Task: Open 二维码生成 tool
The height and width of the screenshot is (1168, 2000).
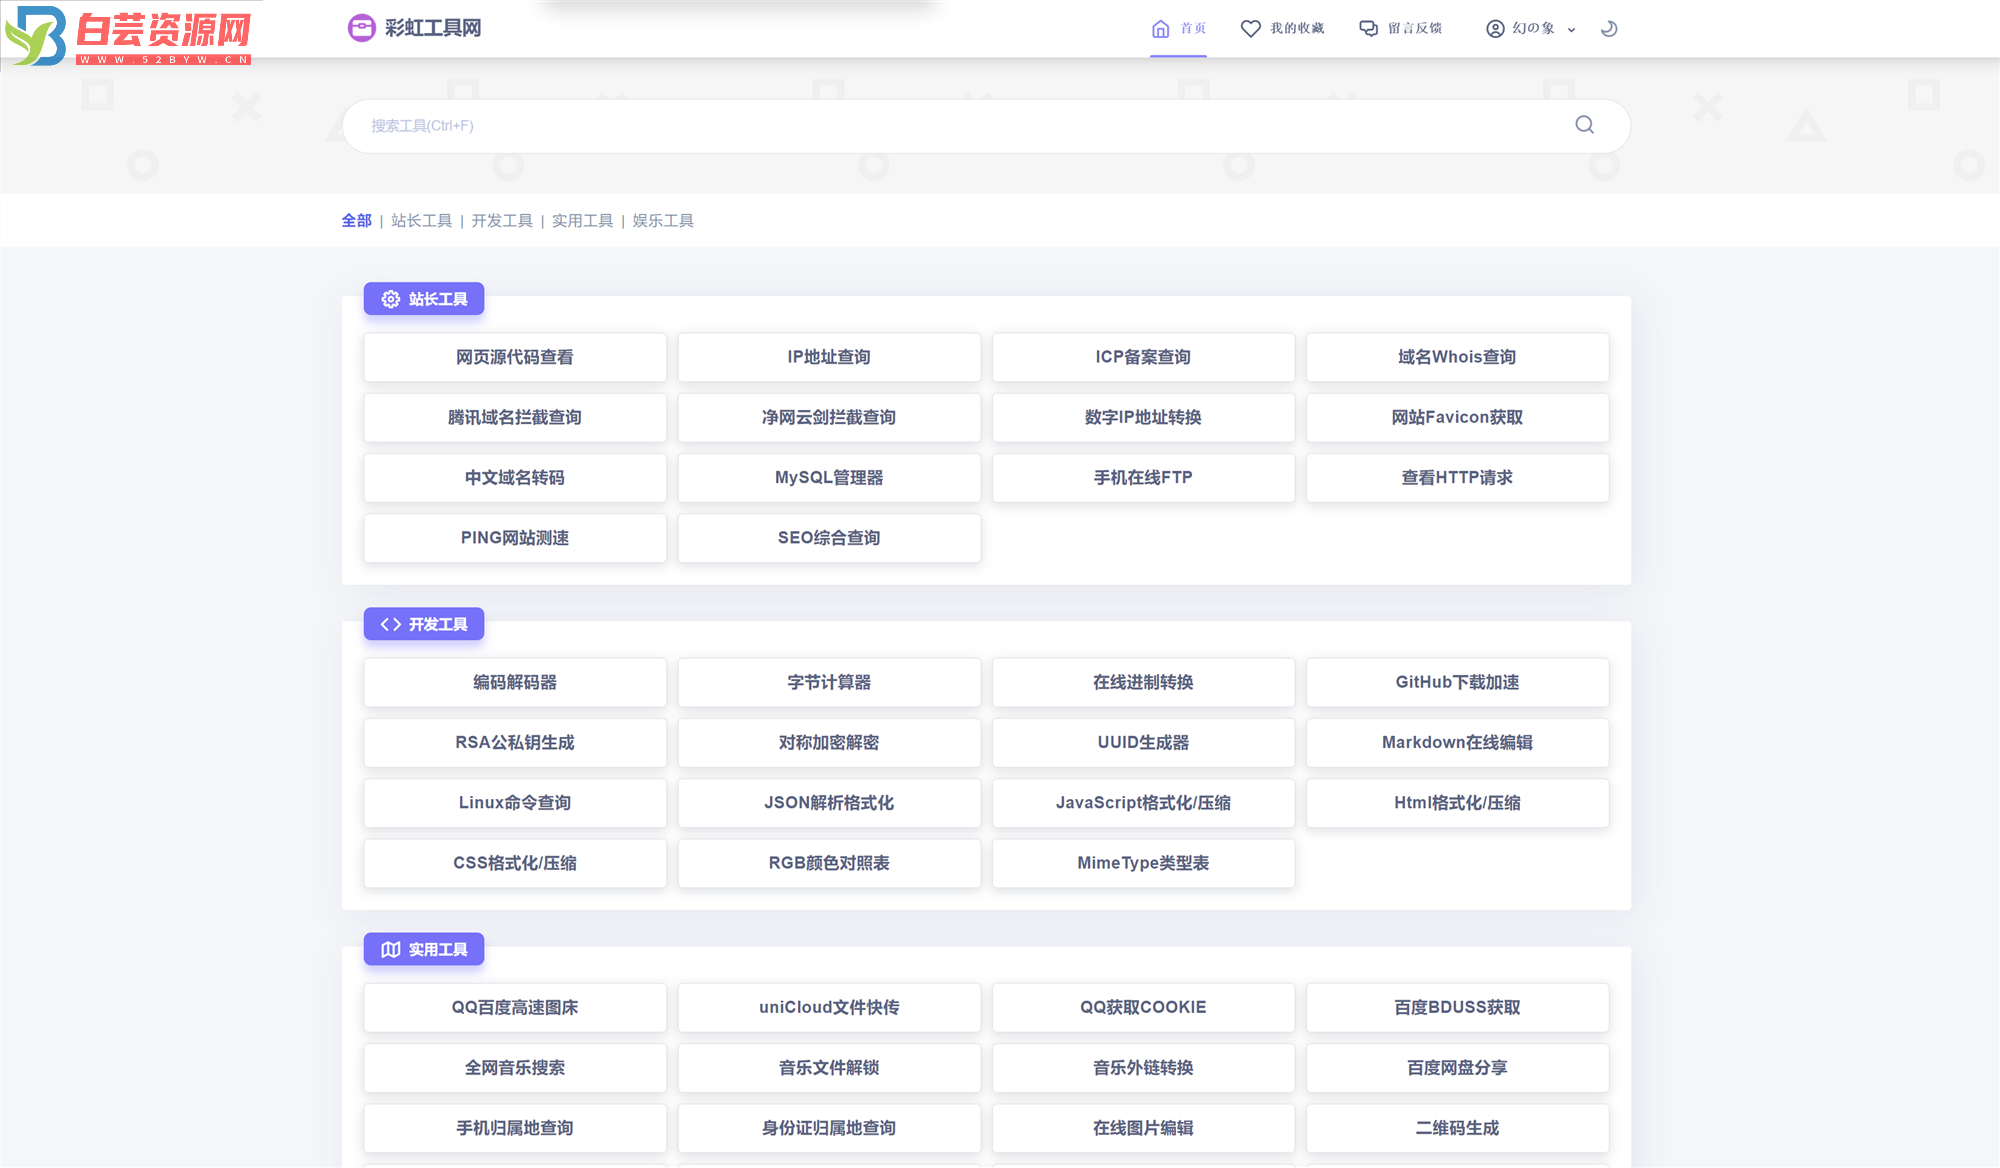Action: point(1457,1128)
